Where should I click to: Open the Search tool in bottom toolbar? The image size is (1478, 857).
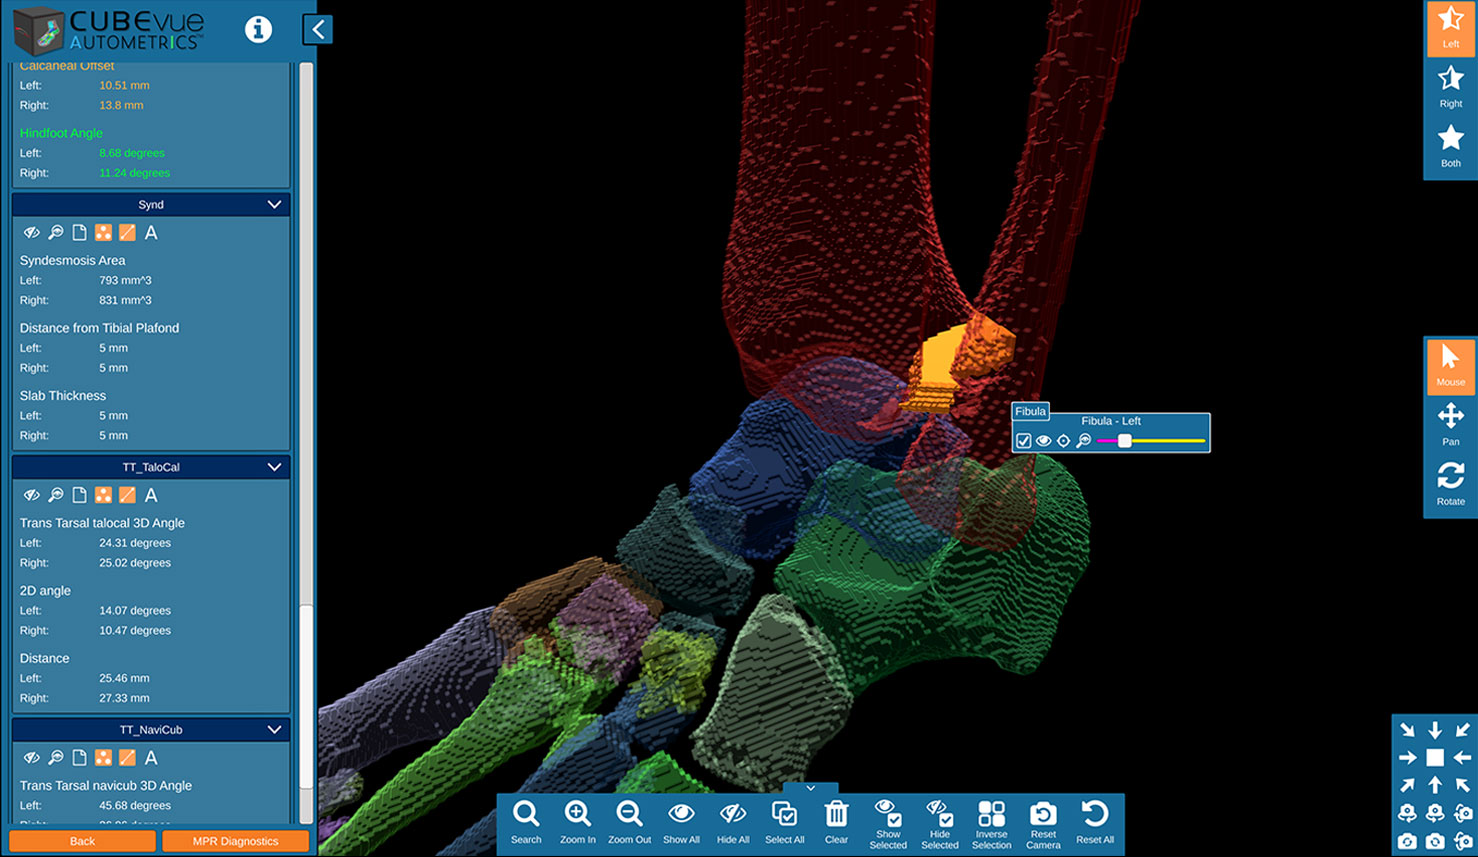pos(526,823)
